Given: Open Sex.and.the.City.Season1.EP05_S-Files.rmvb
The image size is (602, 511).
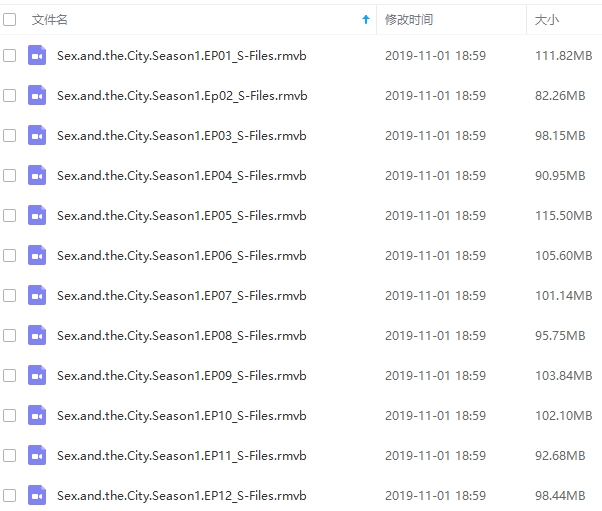Looking at the screenshot, I should [x=182, y=216].
